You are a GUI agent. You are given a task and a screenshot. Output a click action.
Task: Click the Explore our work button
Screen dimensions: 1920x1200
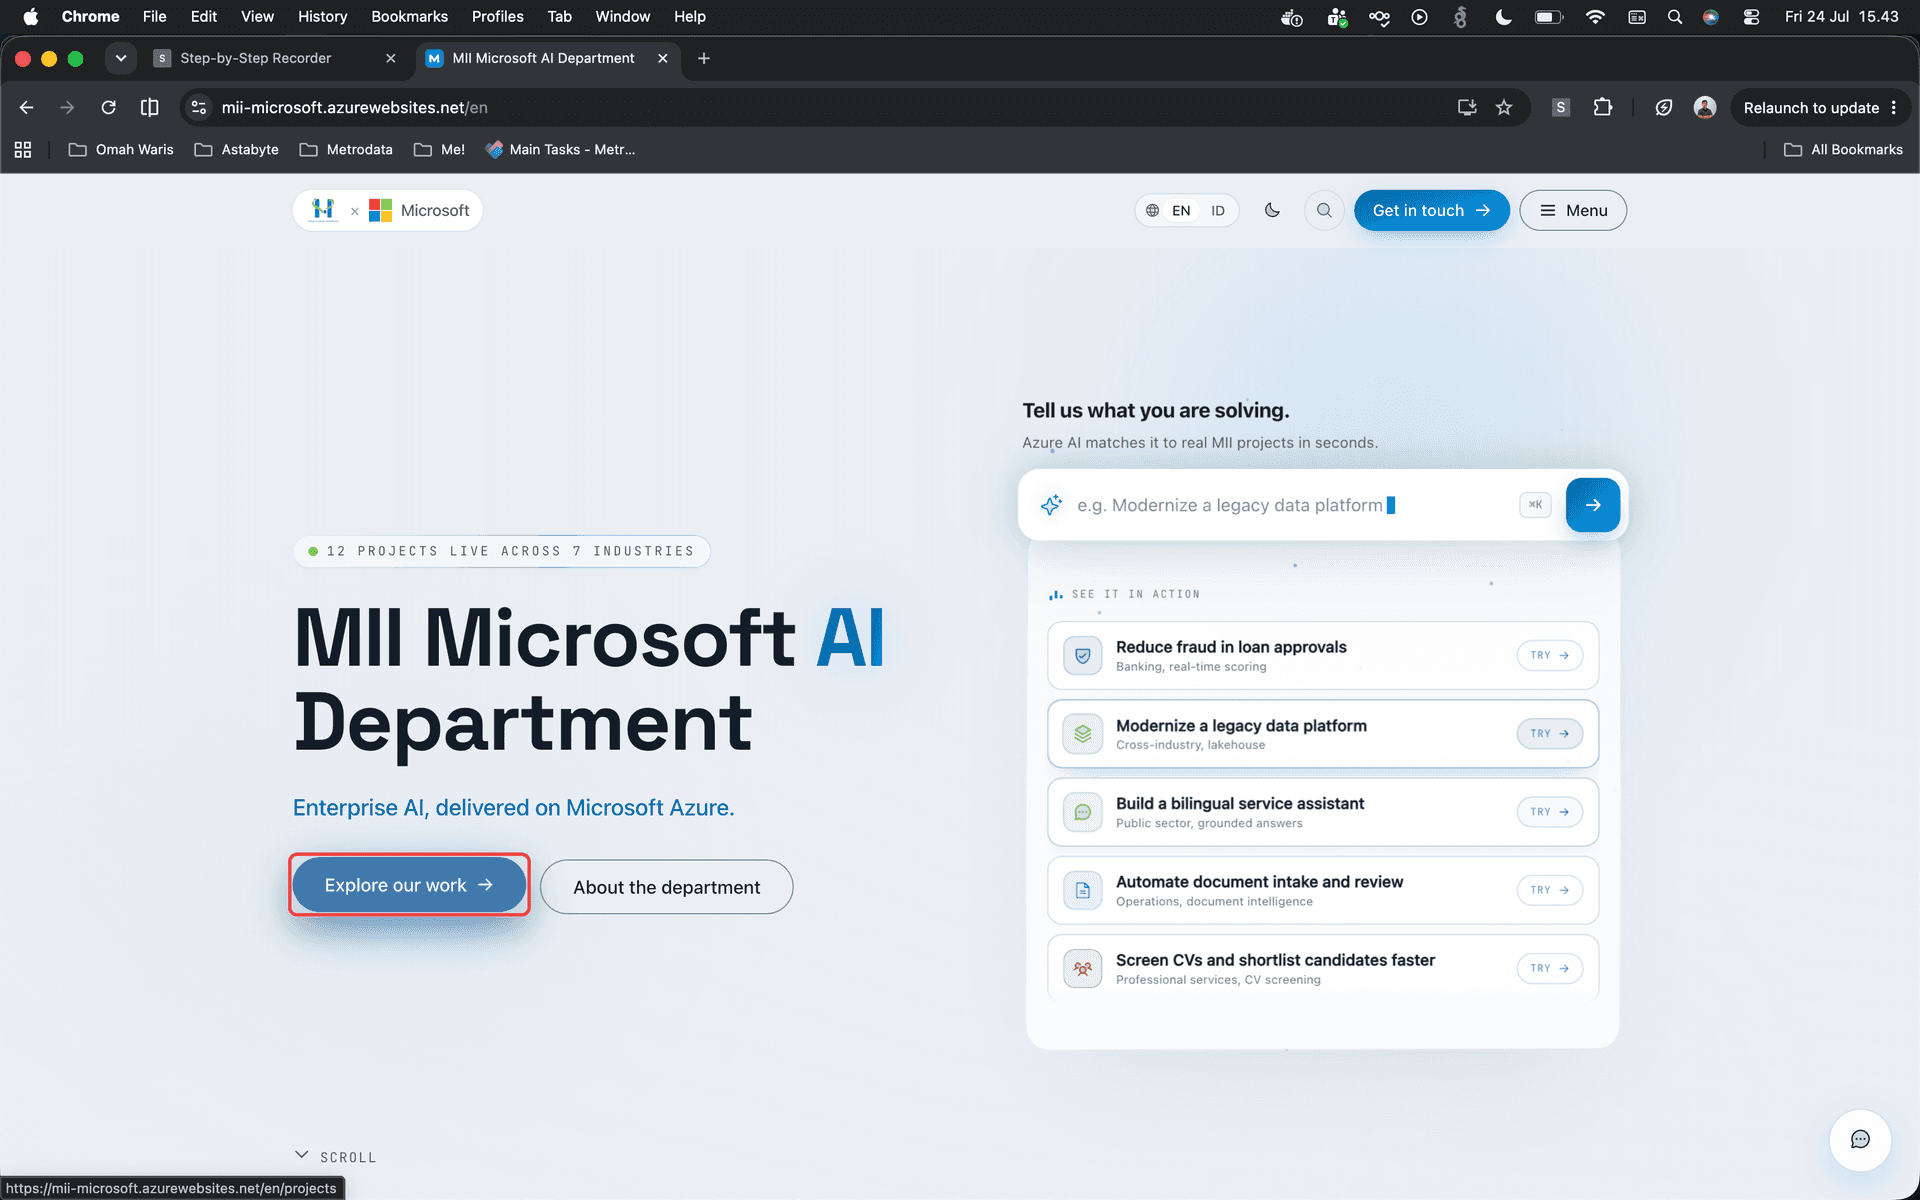409,885
